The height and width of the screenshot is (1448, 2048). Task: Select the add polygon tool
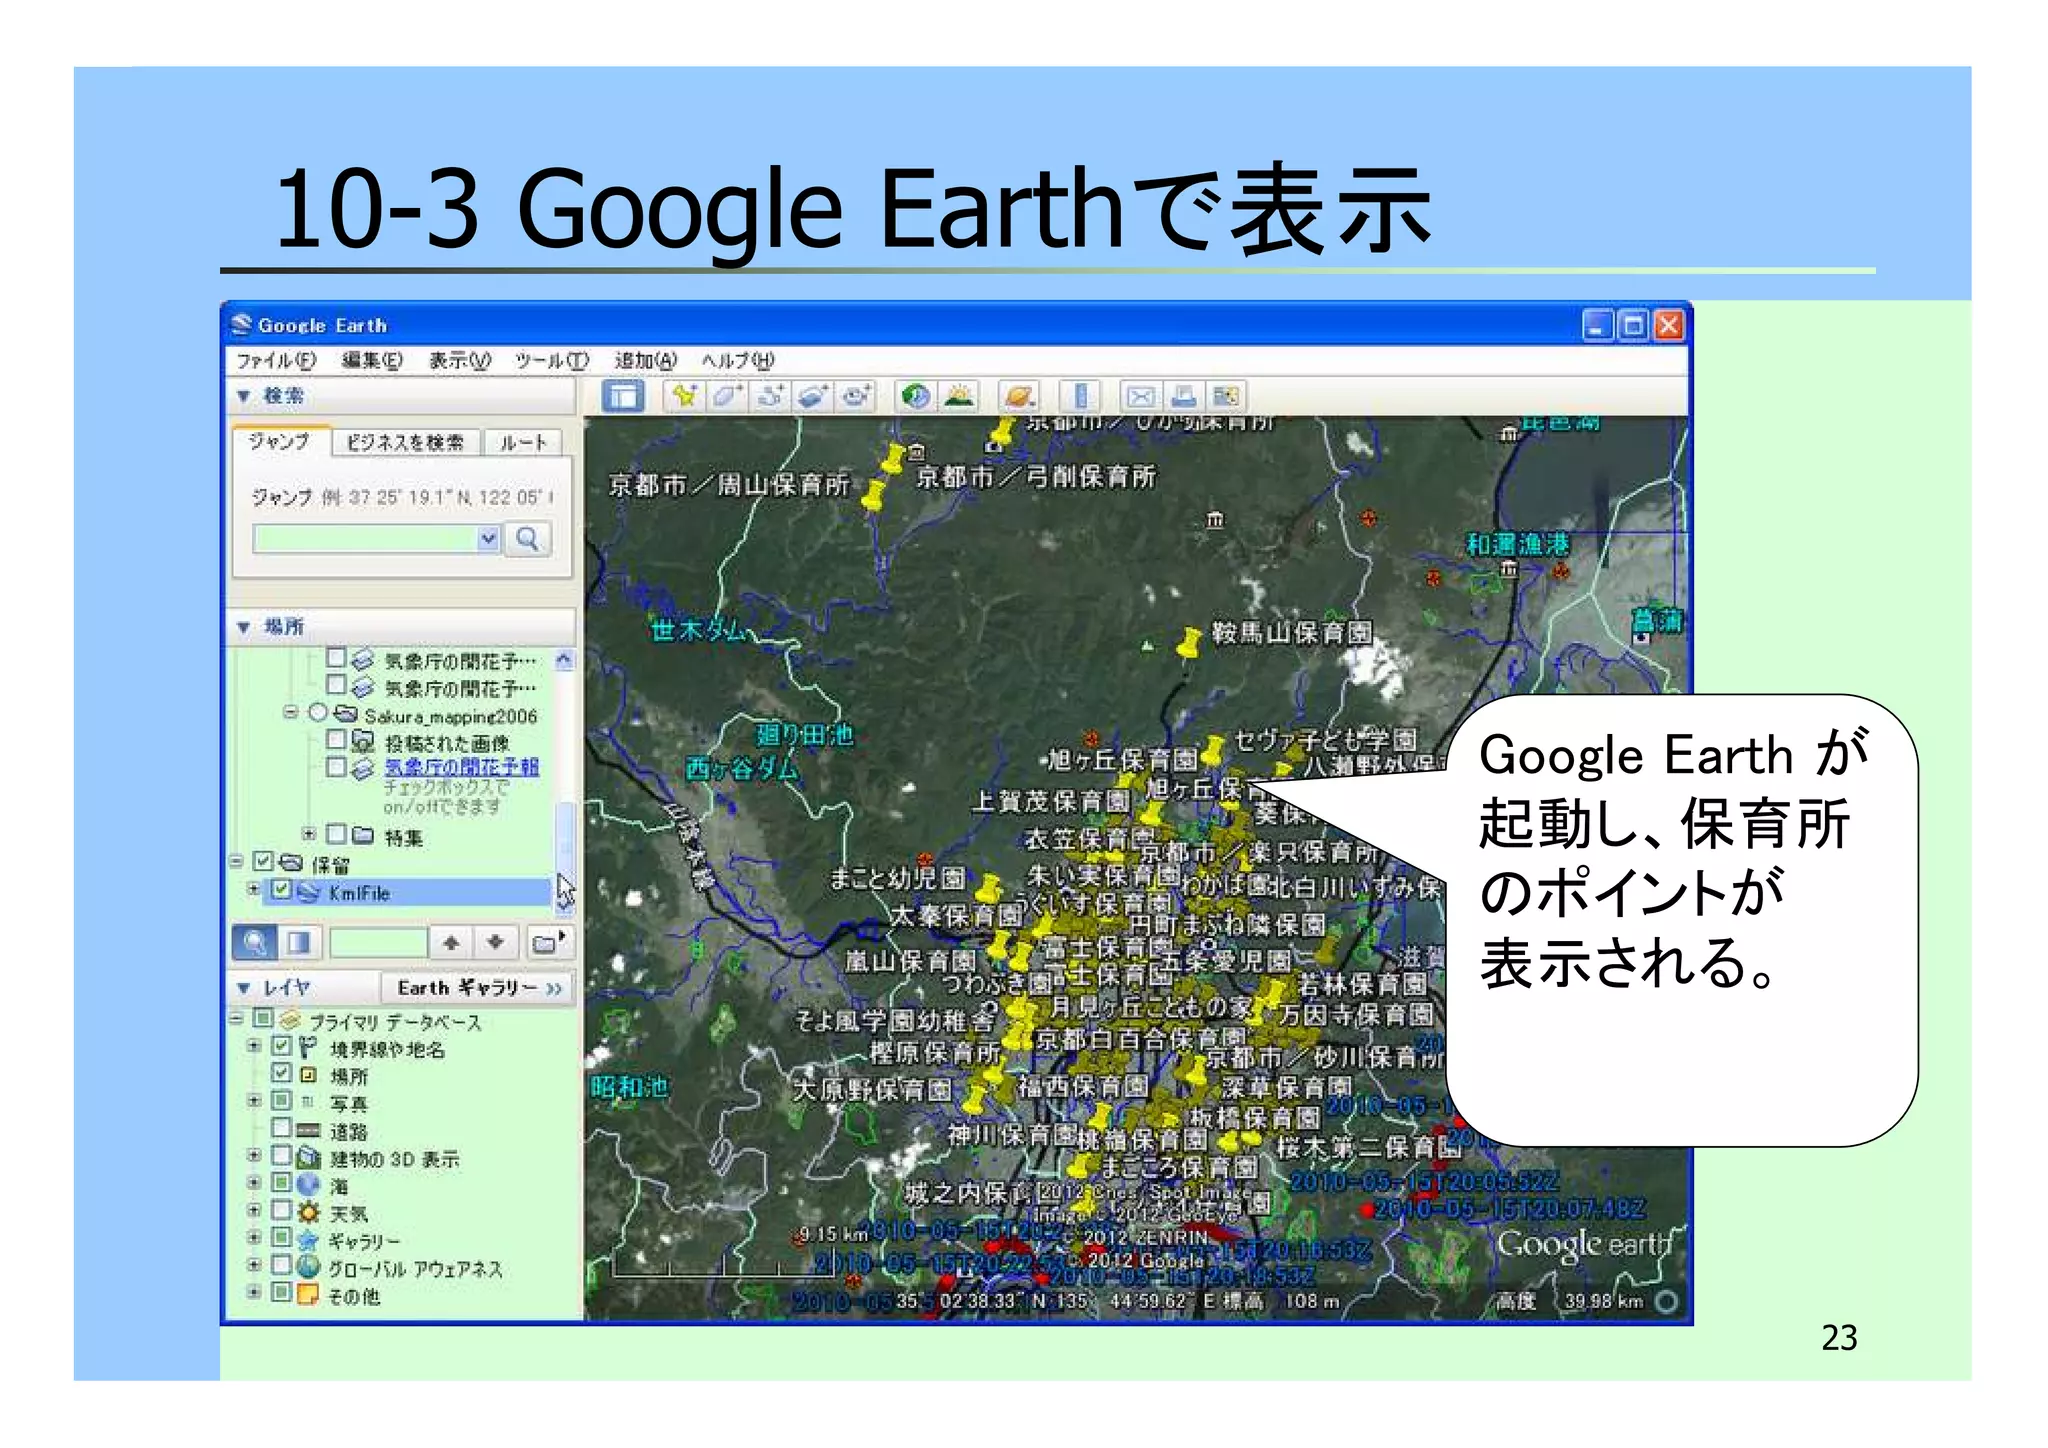(727, 396)
